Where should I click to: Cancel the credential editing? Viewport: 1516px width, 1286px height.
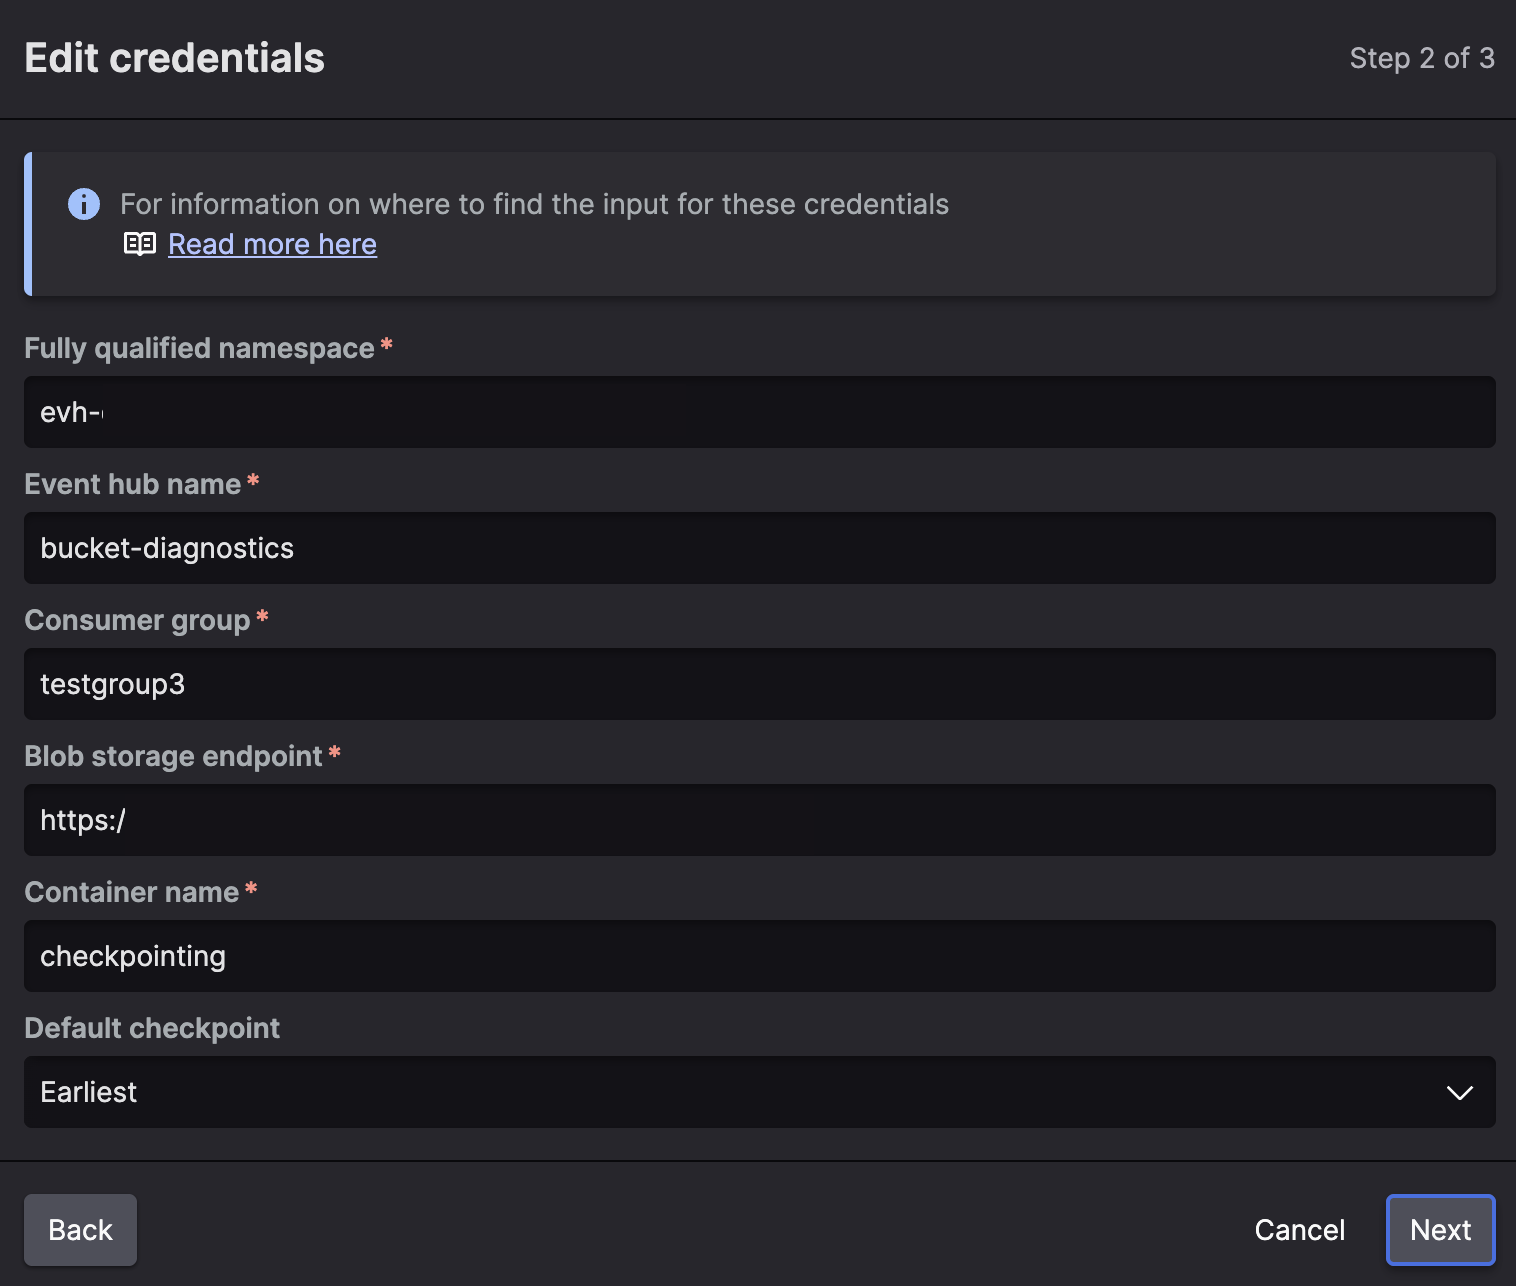pos(1298,1230)
